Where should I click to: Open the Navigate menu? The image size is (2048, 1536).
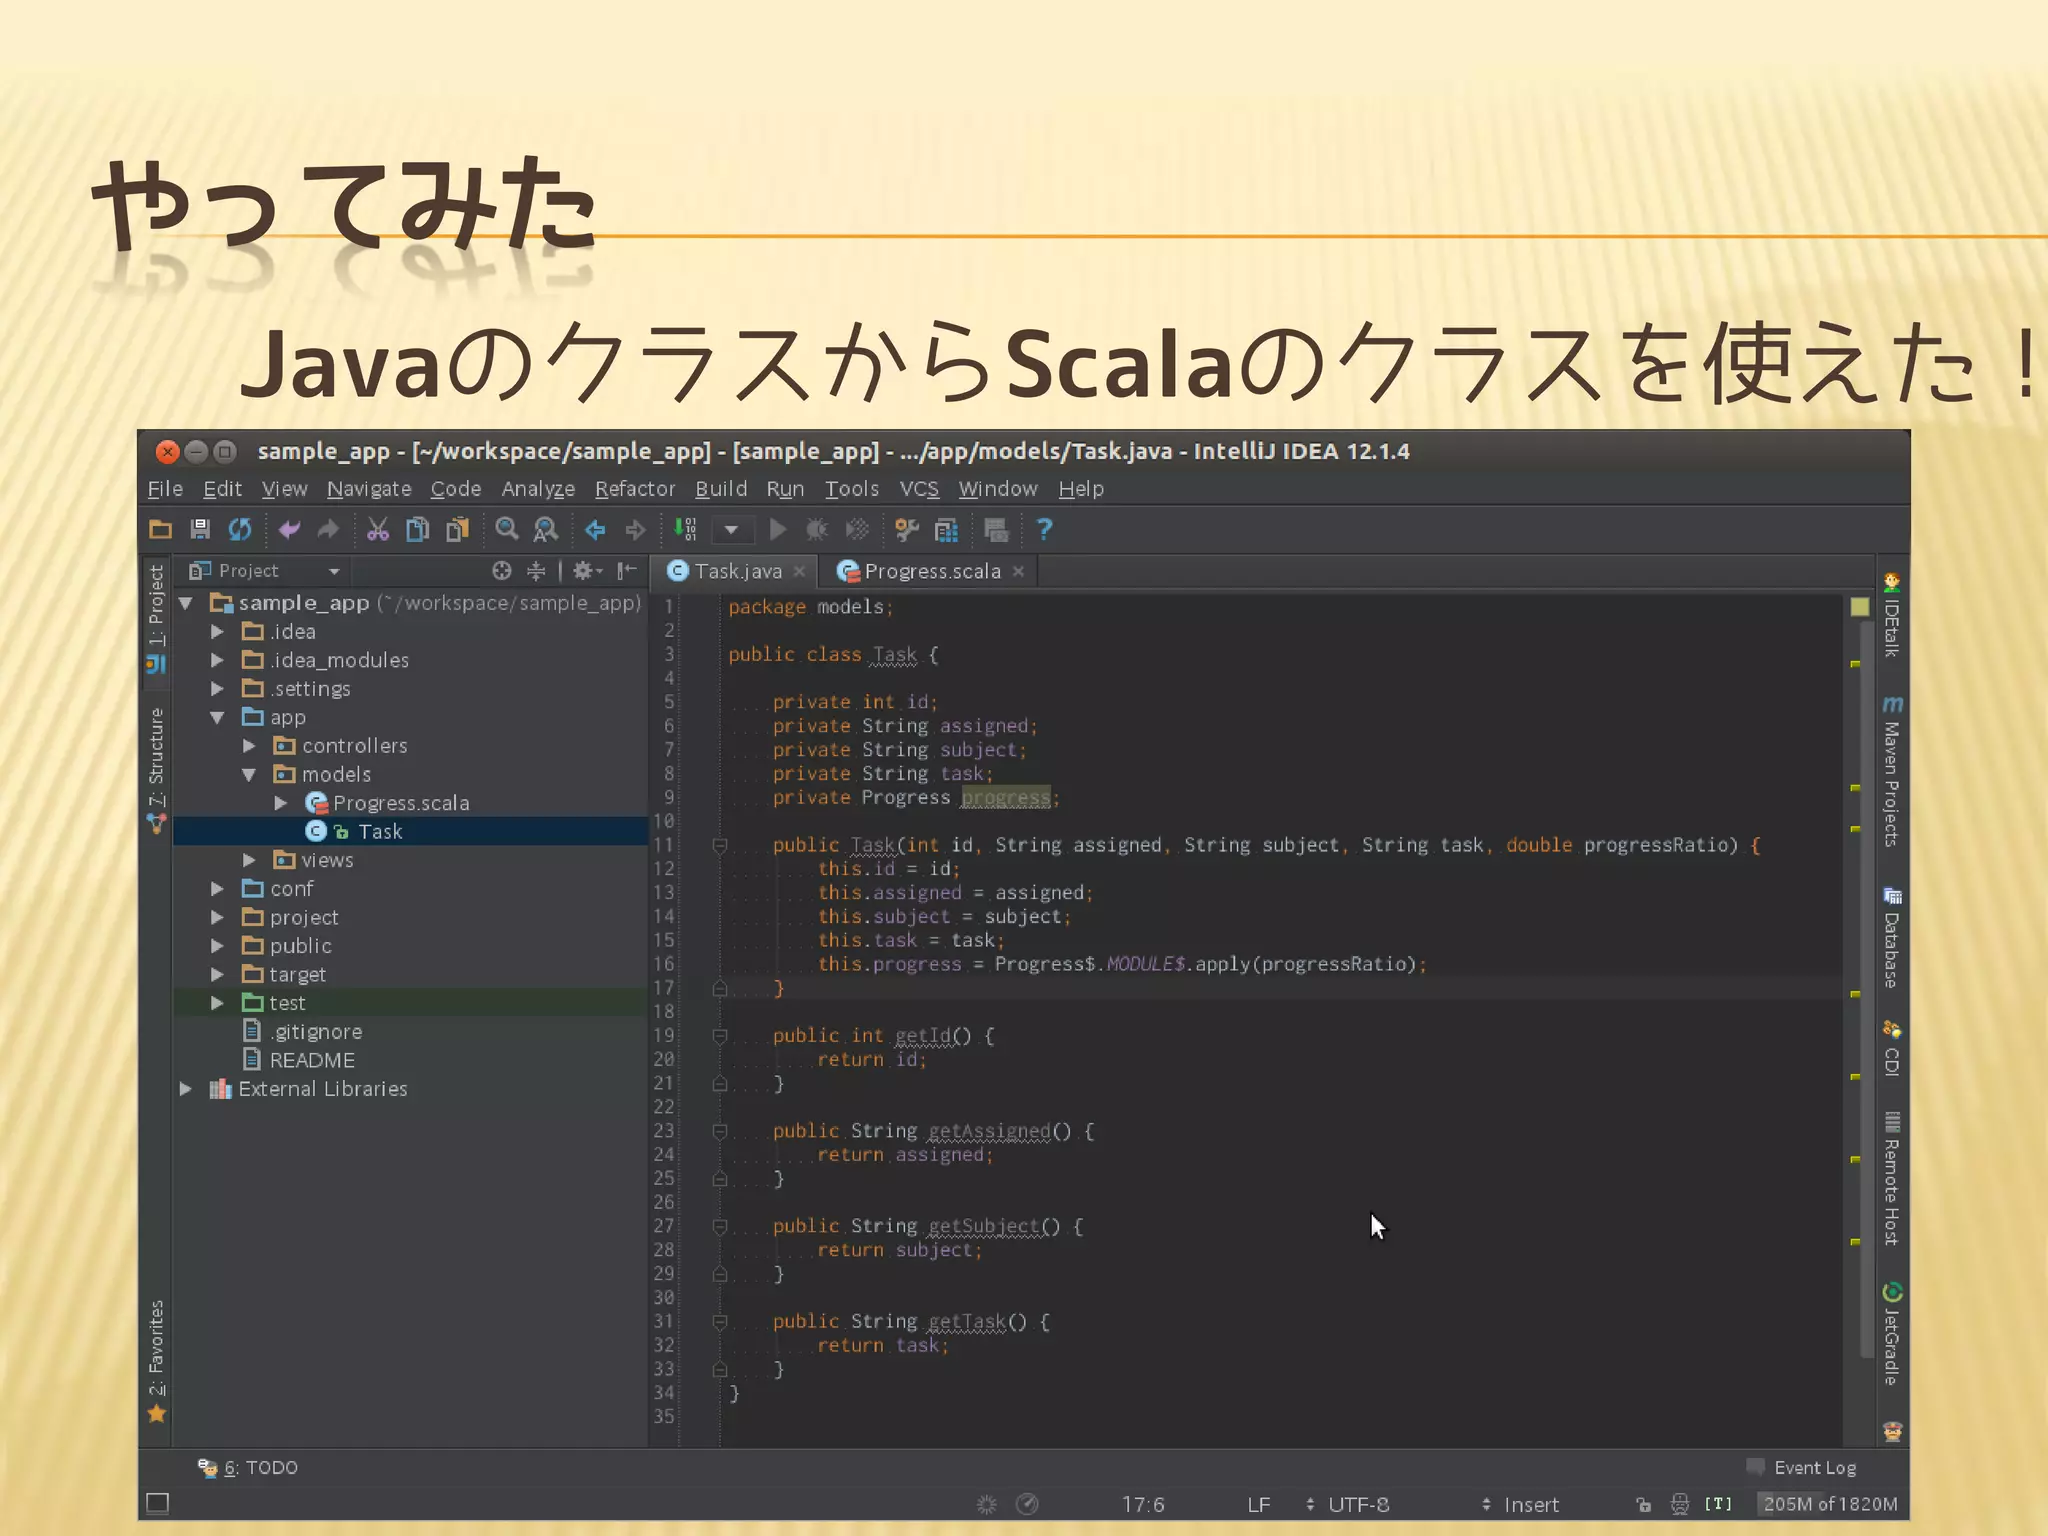369,489
